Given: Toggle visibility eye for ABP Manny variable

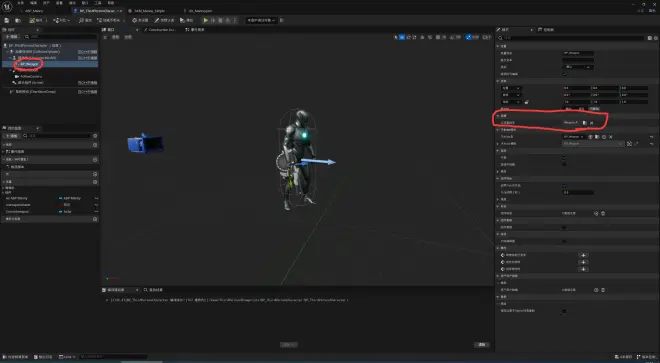Looking at the screenshot, I should tap(96, 198).
